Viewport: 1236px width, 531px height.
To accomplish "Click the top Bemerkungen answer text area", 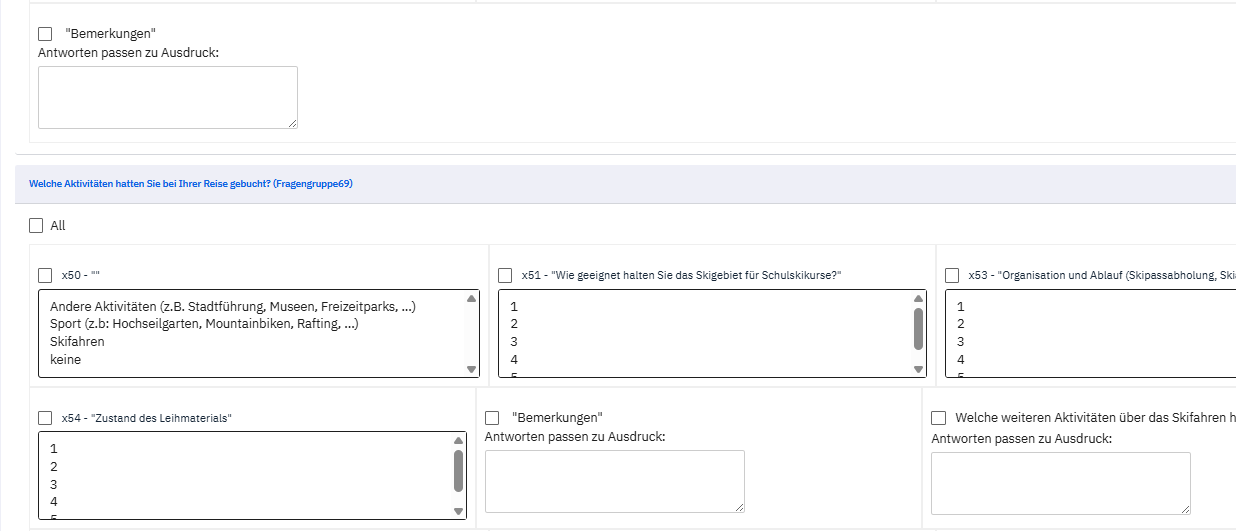I will tap(167, 97).
